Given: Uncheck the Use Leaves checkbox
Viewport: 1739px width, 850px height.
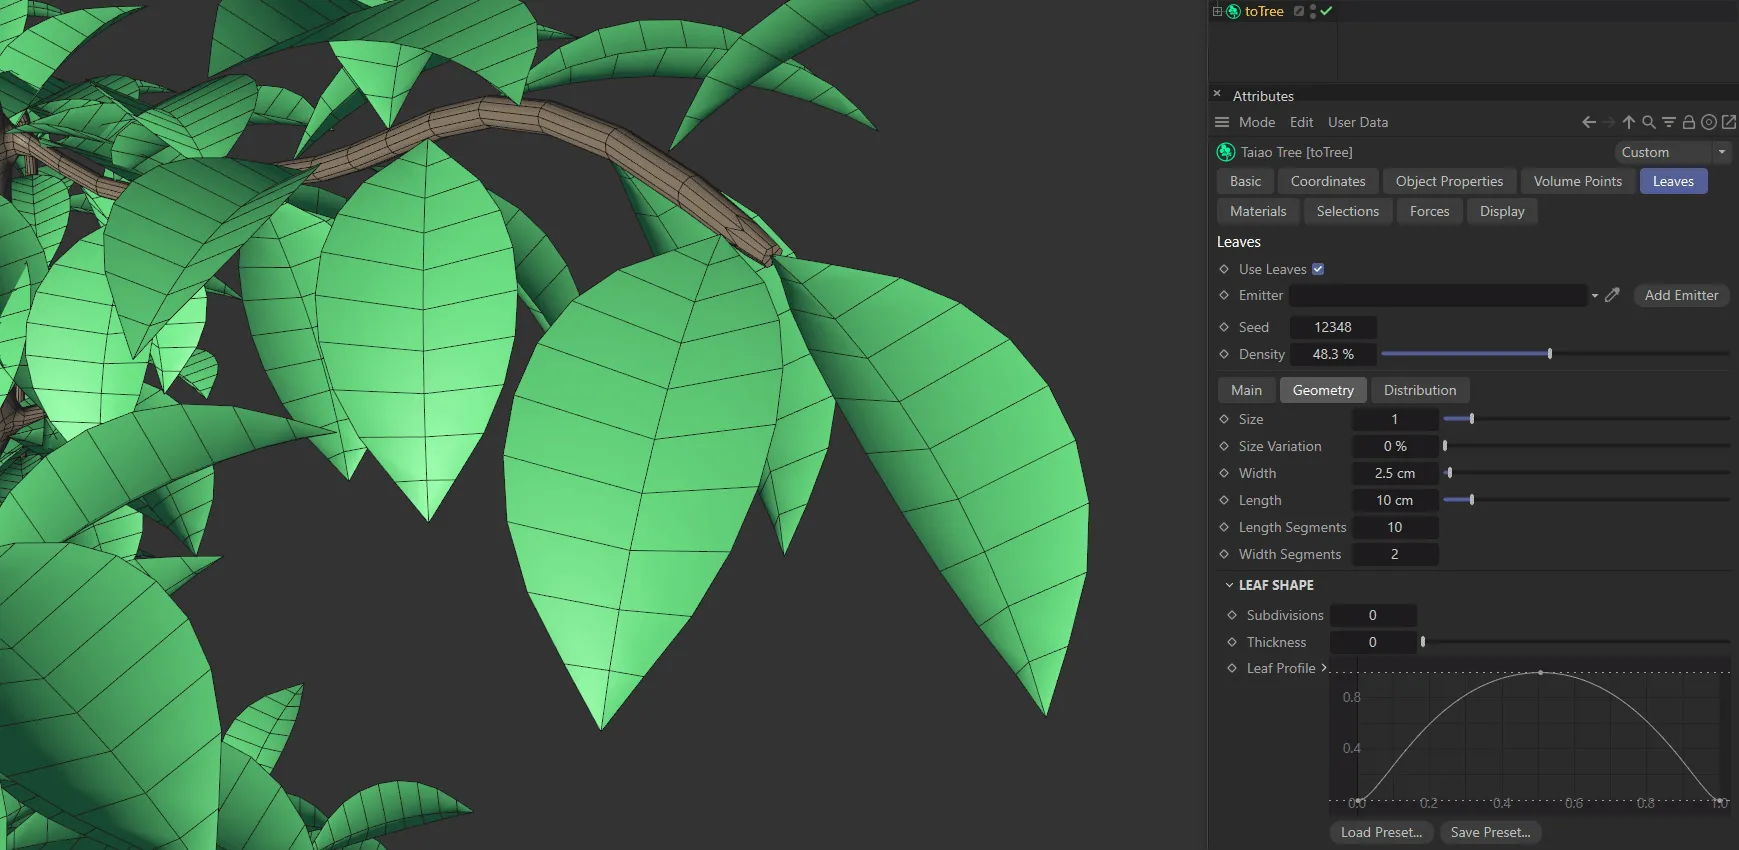Looking at the screenshot, I should (x=1318, y=269).
